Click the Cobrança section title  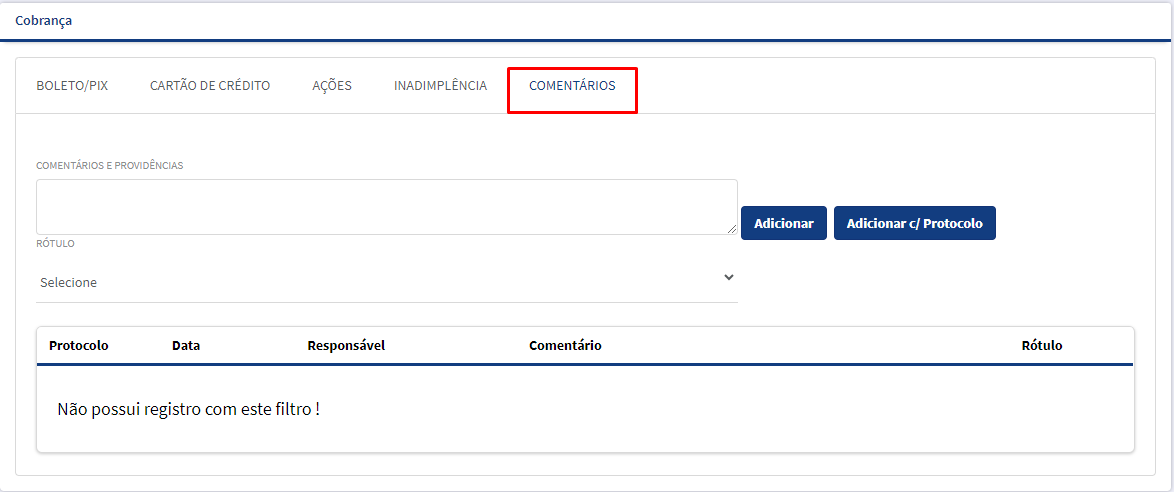click(43, 20)
